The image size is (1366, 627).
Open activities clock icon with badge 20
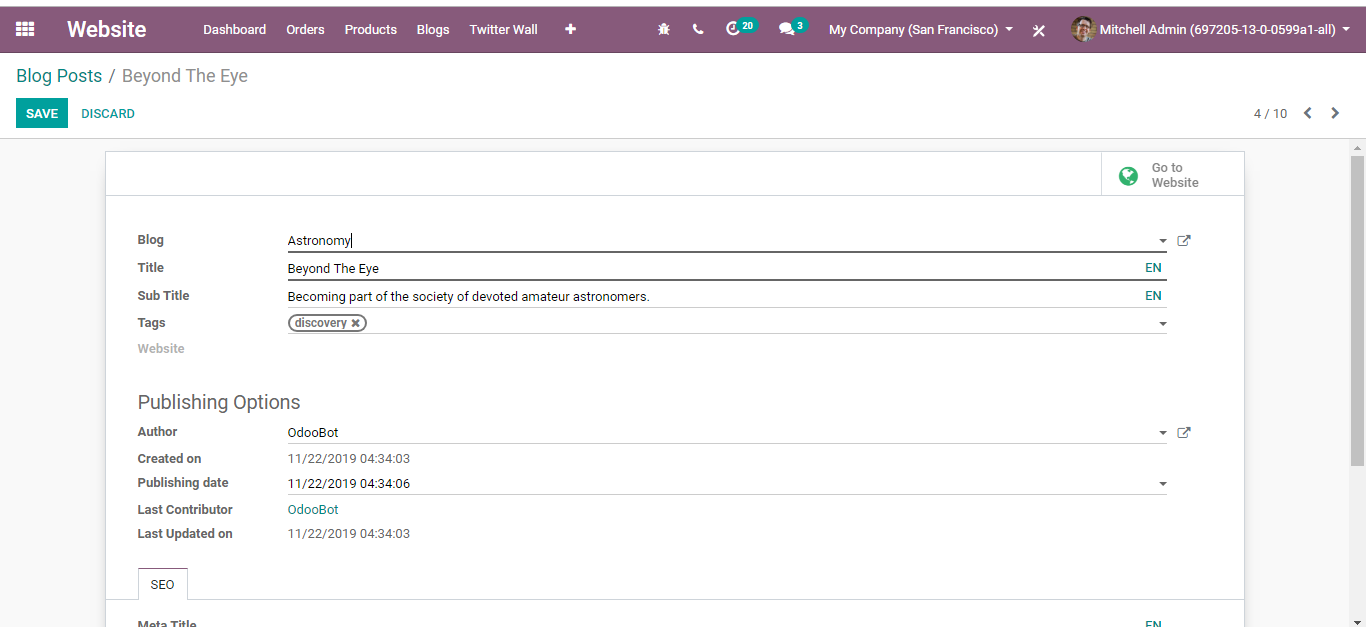tap(741, 28)
